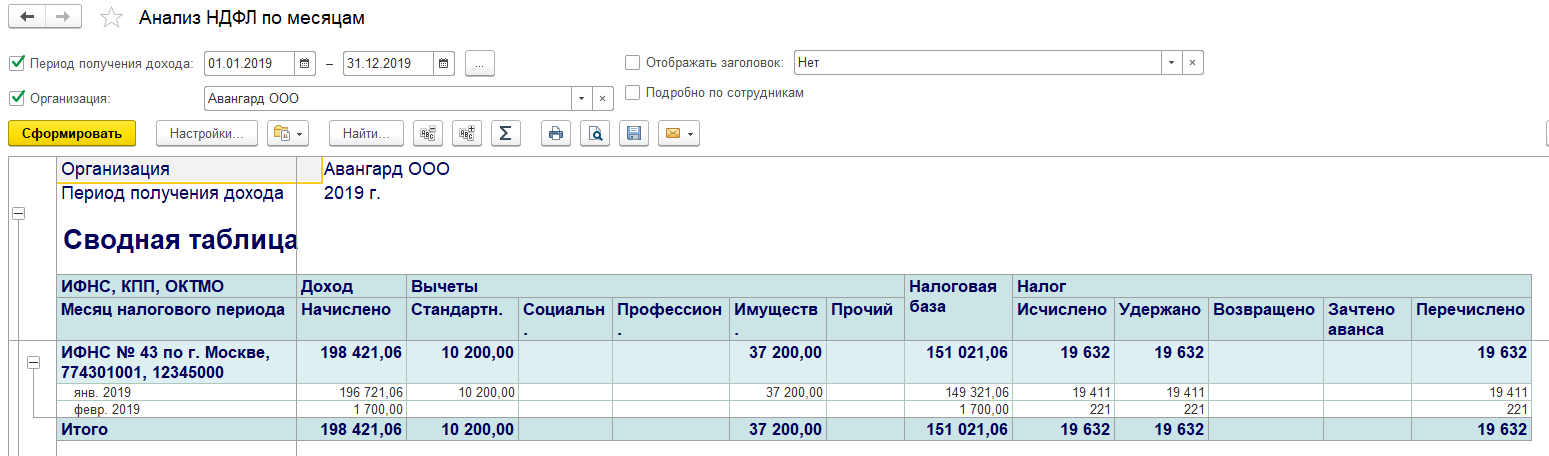Calculate sum of selected cells
1549x456 pixels.
[505, 133]
